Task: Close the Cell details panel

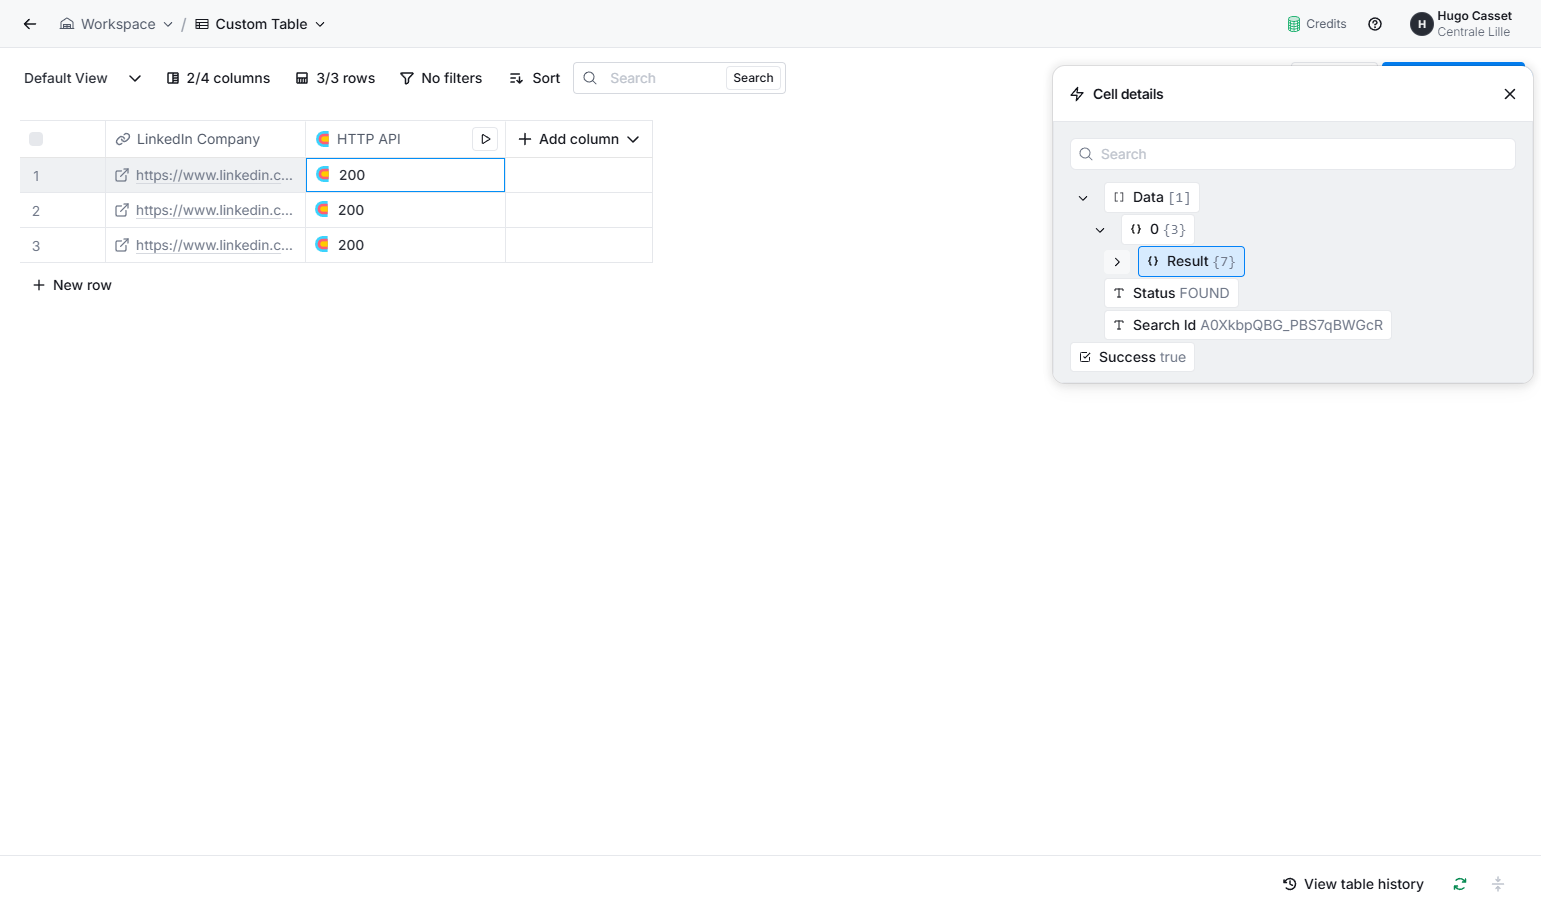Action: pos(1510,94)
